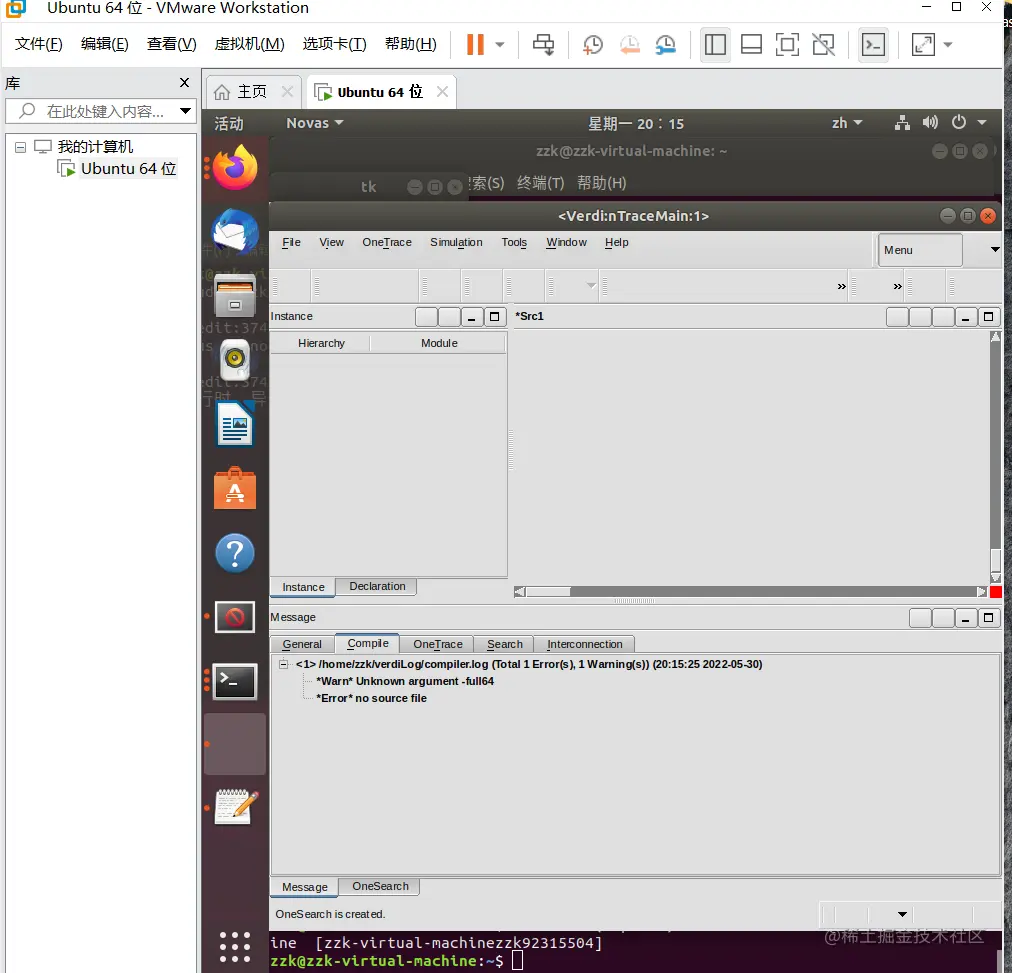1012x973 pixels.
Task: Close the Ubuntu 64 位 tab
Action: pos(442,92)
